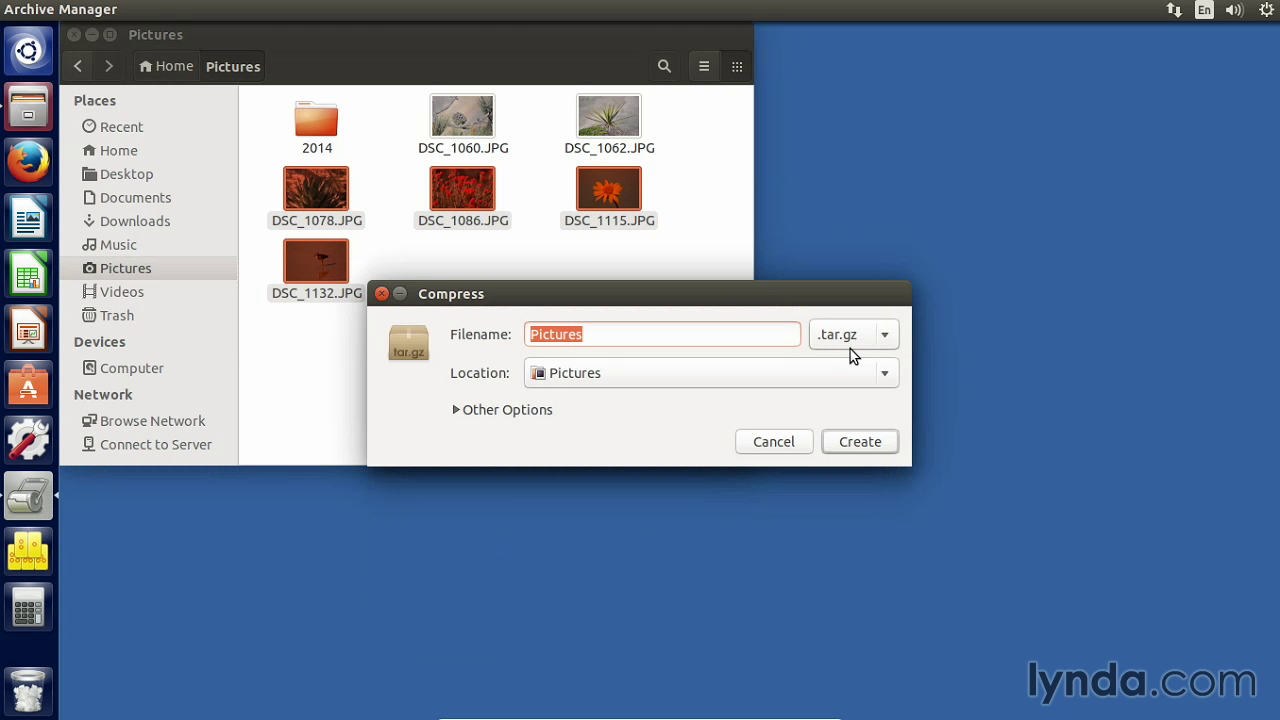Click the tar.gz archive icon in dialog
1280x720 pixels.
(409, 342)
